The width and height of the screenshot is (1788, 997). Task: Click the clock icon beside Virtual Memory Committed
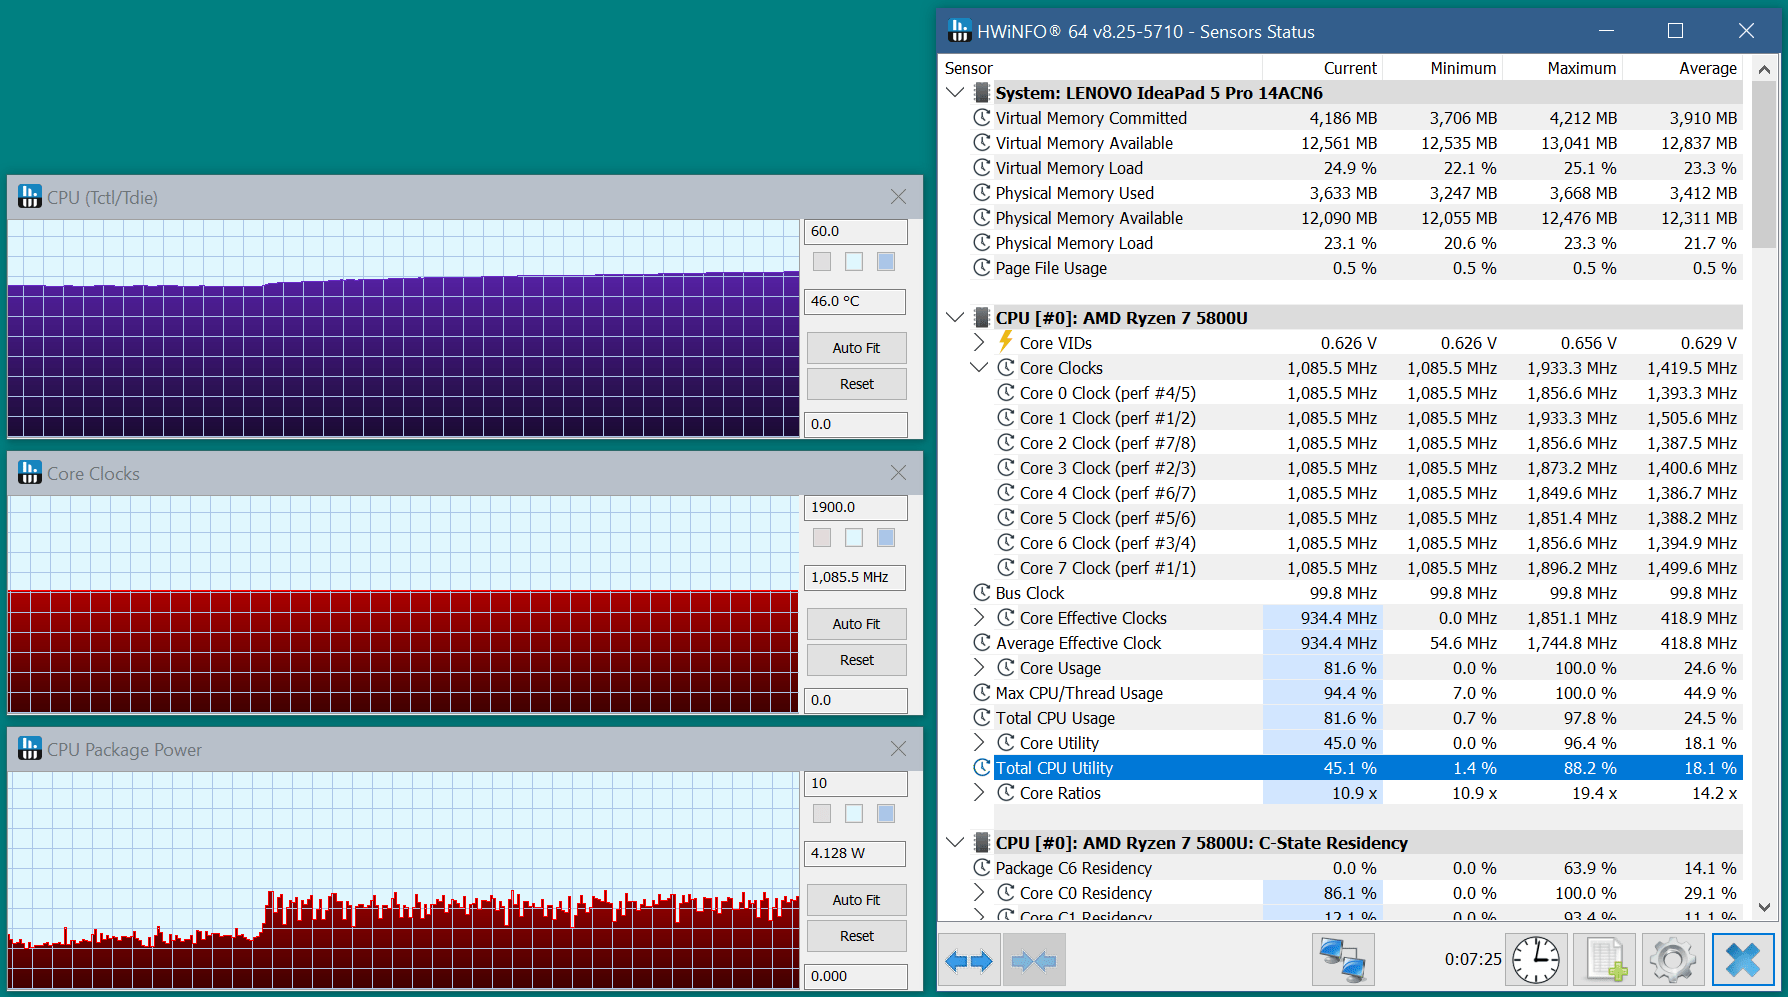coord(982,118)
